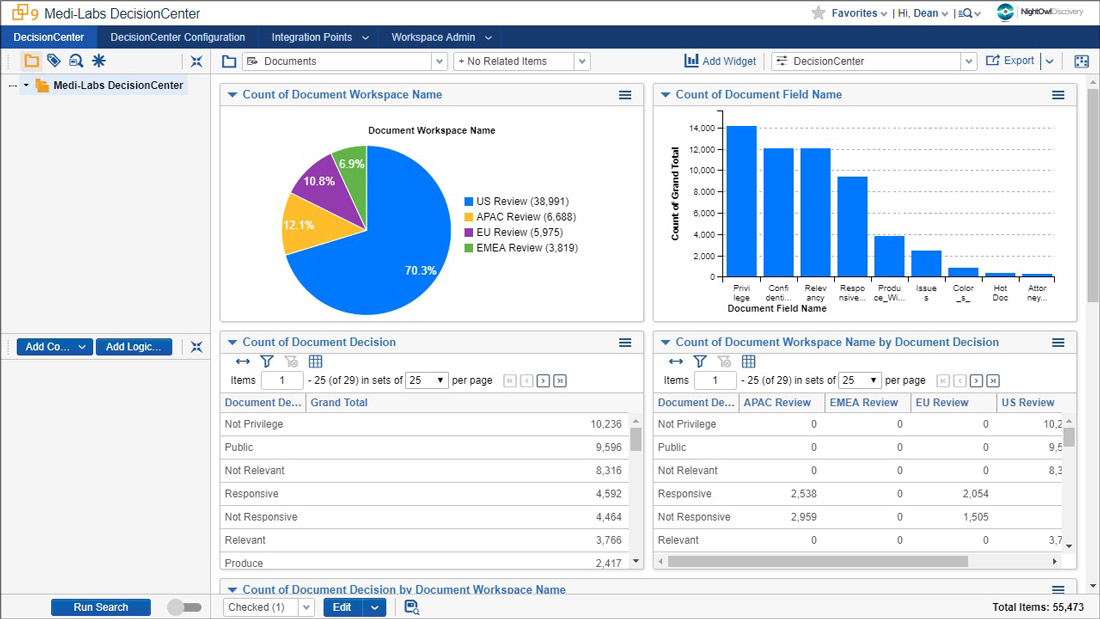Image resolution: width=1100 pixels, height=619 pixels.
Task: Click the Add Widget chart icon
Action: coord(691,61)
